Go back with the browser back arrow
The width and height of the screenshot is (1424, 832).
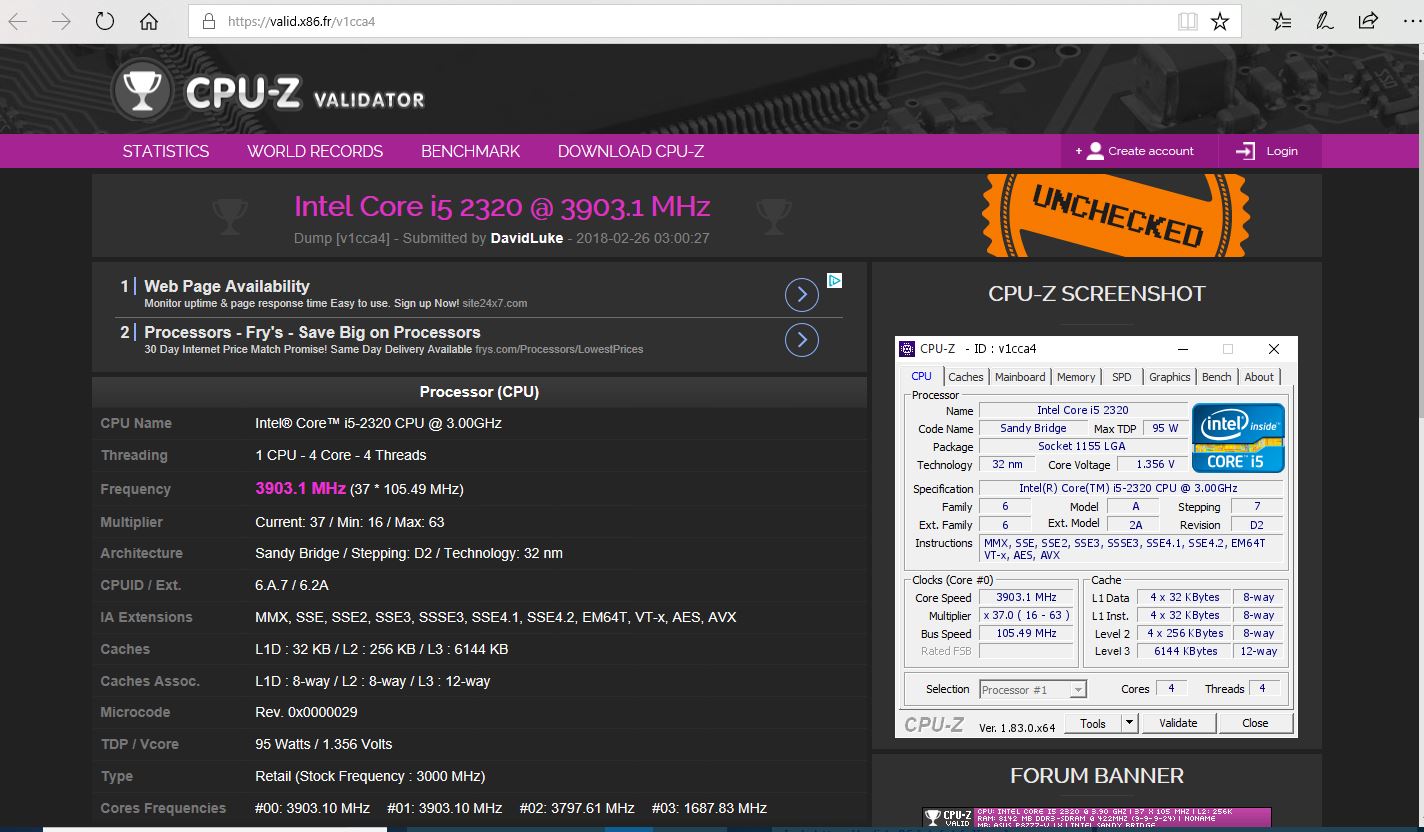pyautogui.click(x=18, y=21)
